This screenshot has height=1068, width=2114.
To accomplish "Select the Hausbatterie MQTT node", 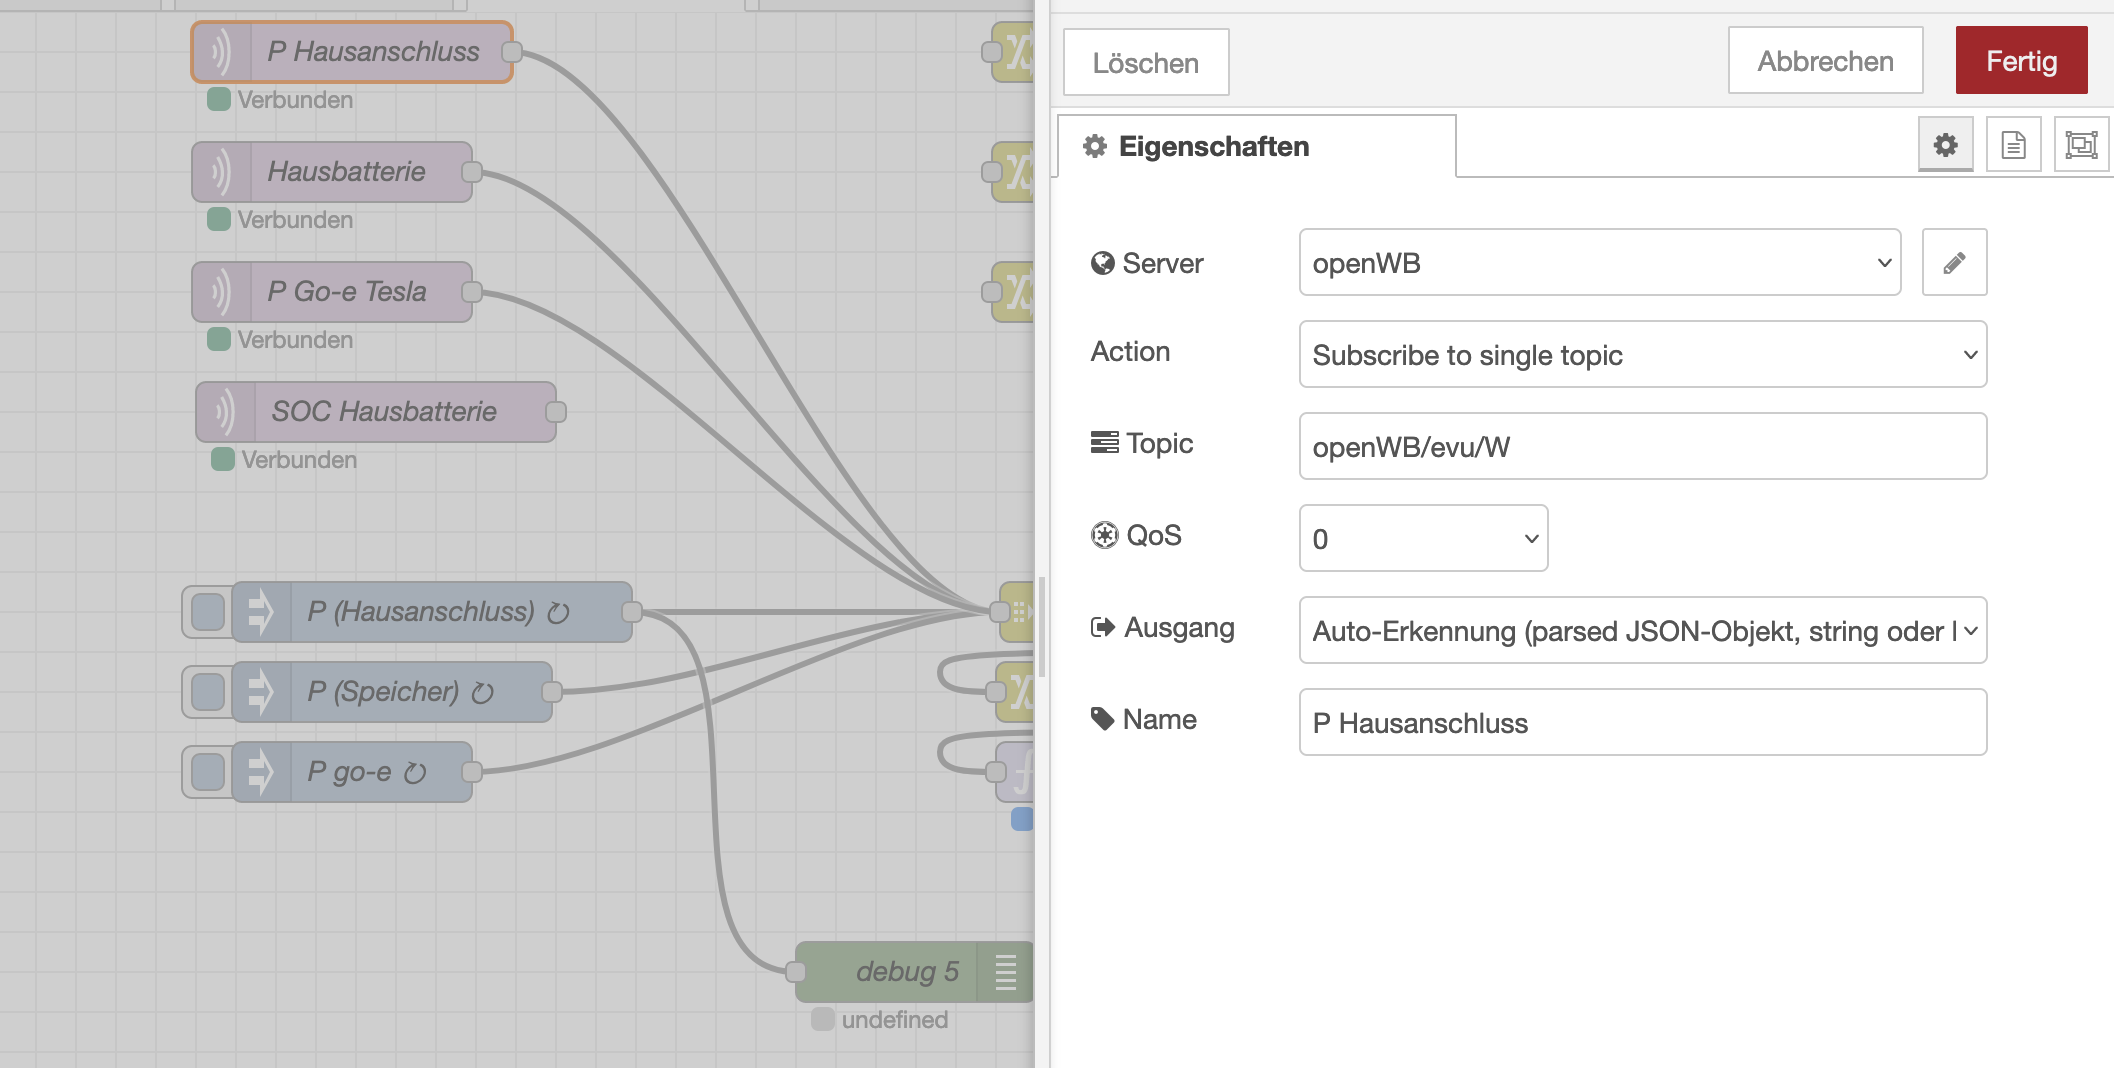I will point(345,172).
